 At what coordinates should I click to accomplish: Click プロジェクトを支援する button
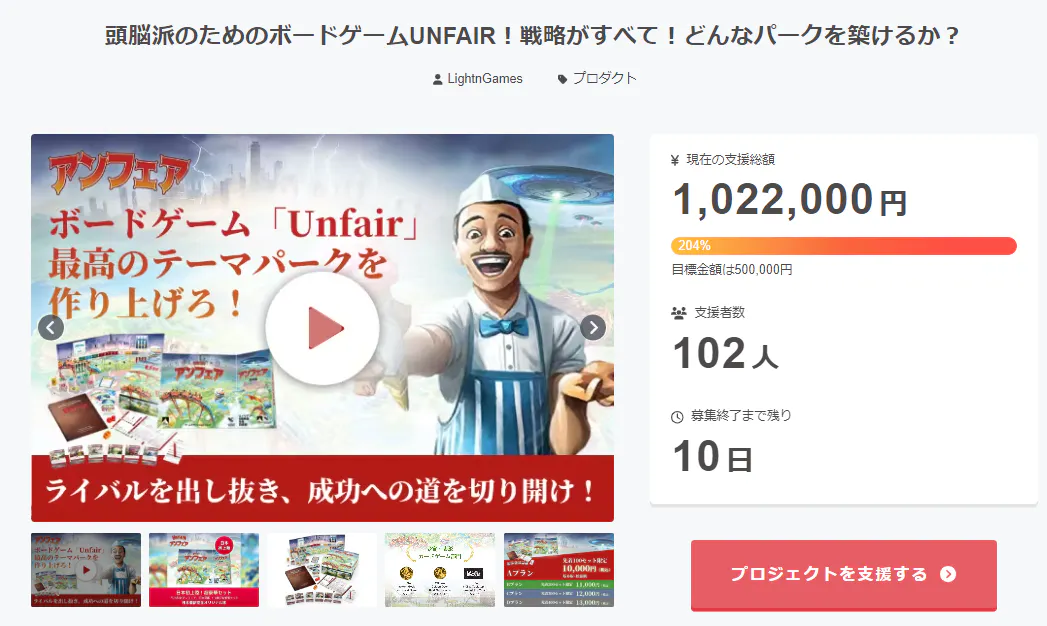(x=843, y=575)
